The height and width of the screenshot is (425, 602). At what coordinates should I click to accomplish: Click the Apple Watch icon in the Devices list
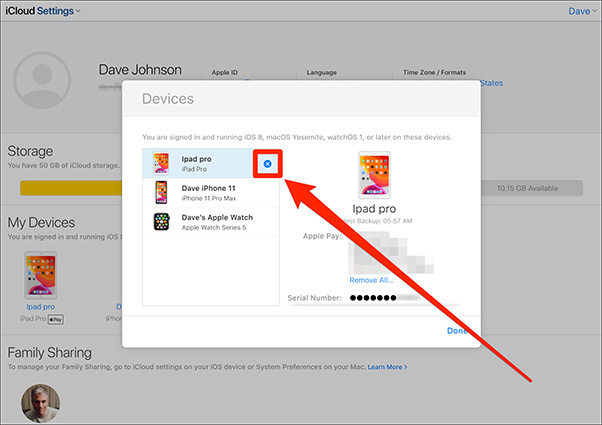(162, 222)
